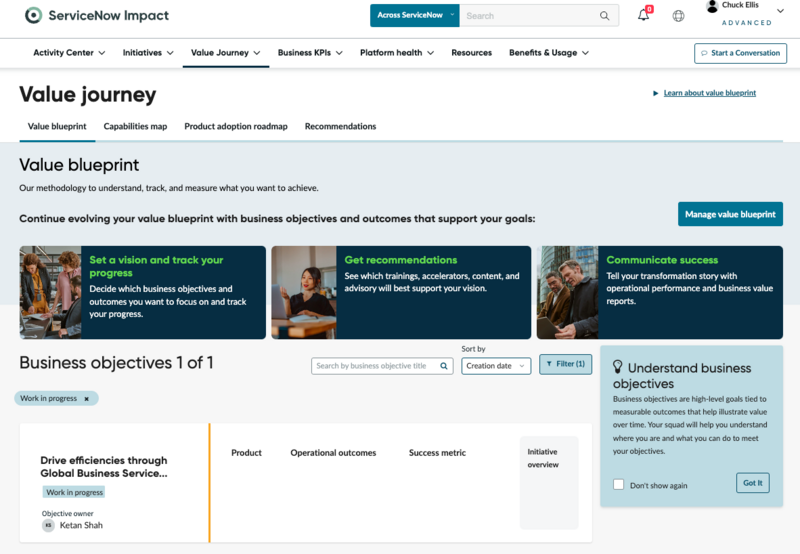Click the triangle beside Learn about value blueprint

point(656,93)
